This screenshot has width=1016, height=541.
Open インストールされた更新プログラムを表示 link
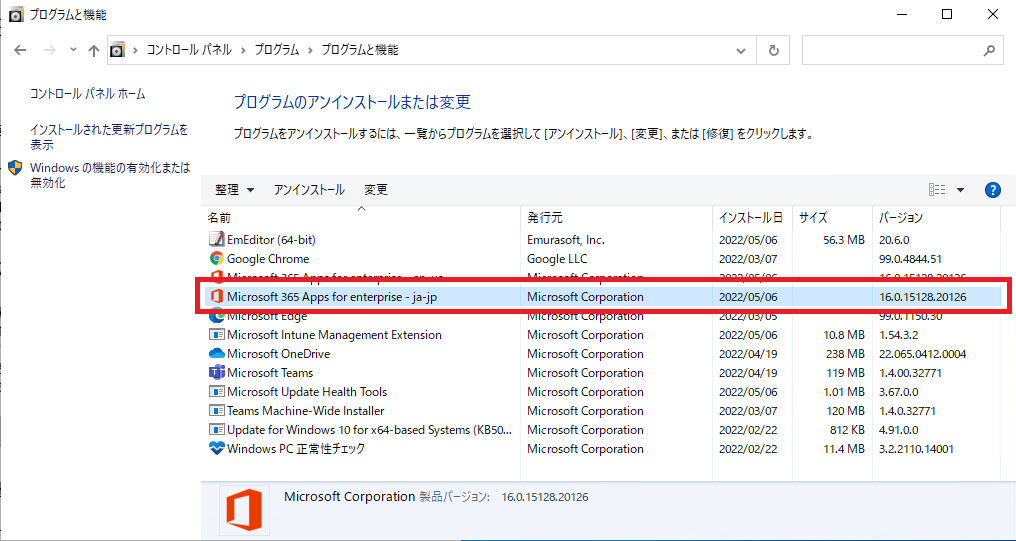109,137
